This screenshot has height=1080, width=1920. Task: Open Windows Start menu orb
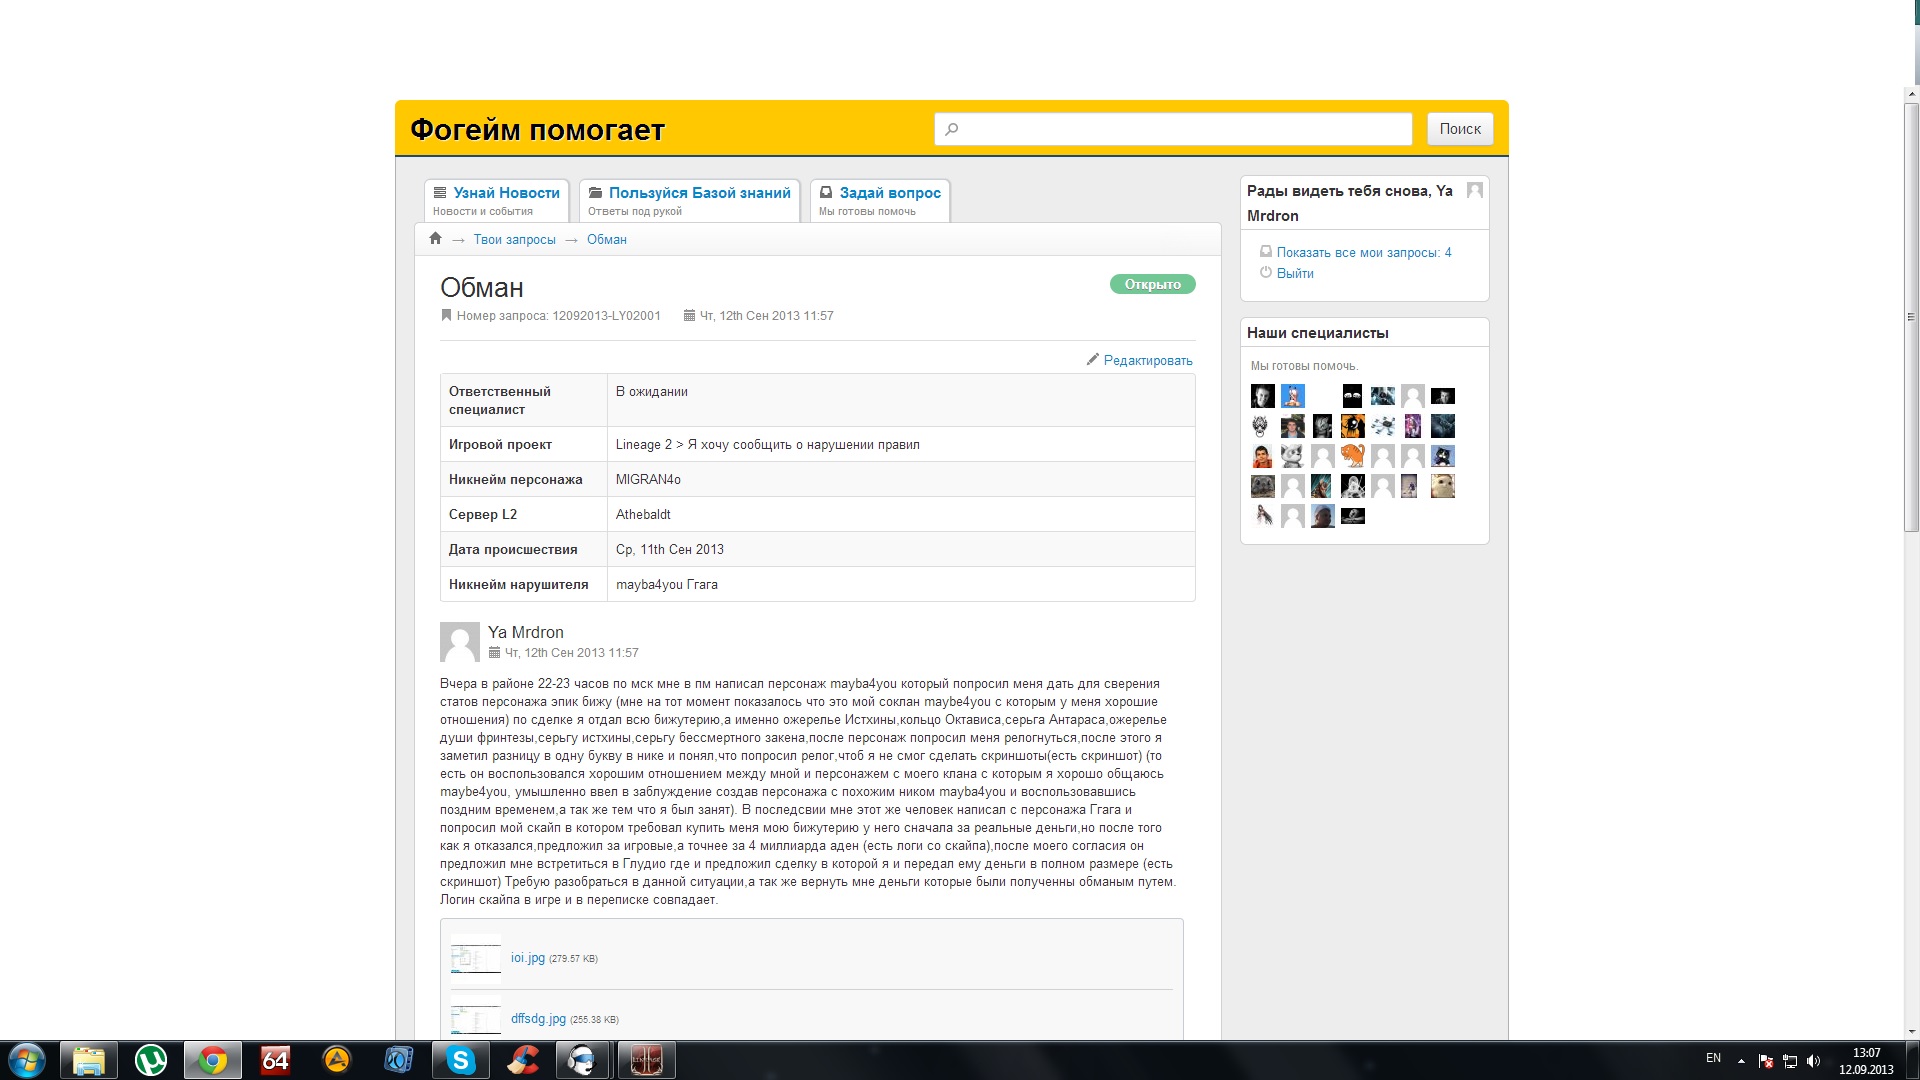[x=27, y=1060]
